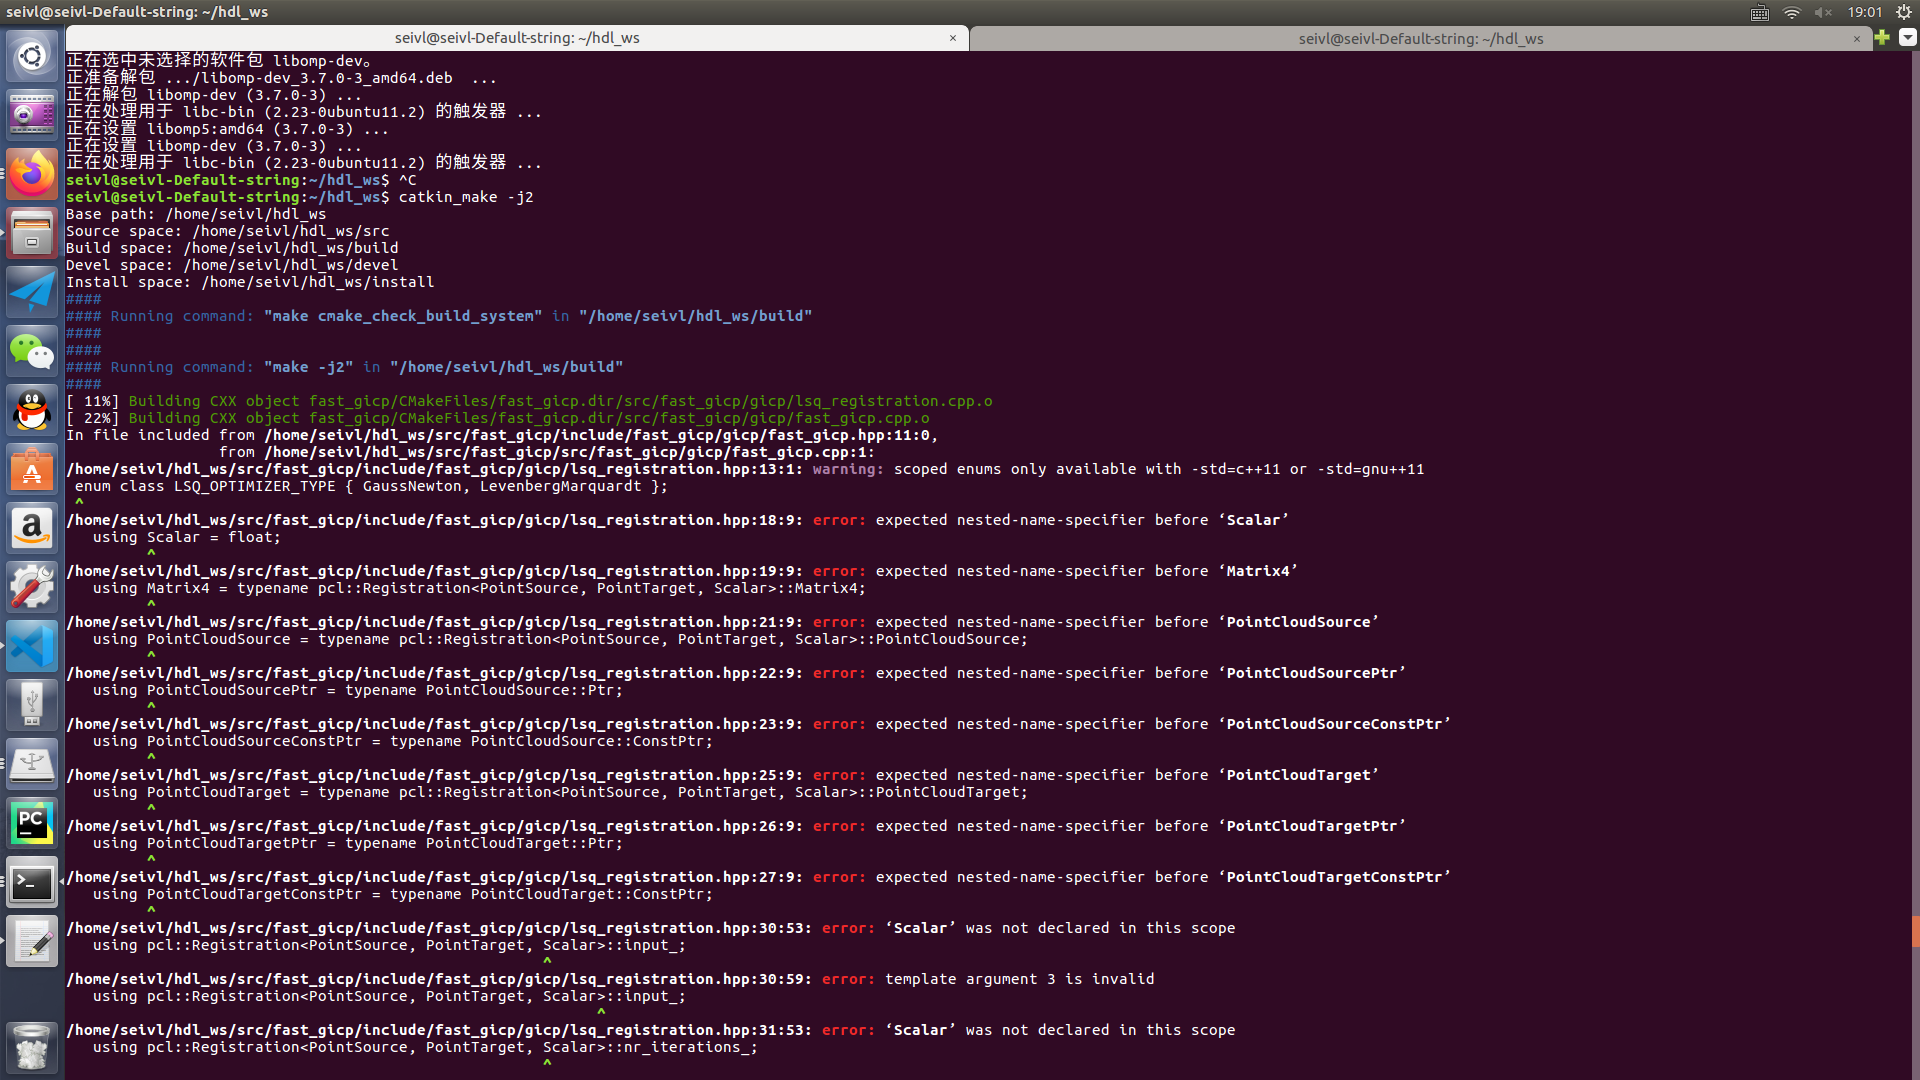The height and width of the screenshot is (1080, 1920).
Task: Open the Wi-Fi network menu
Action: coord(1791,13)
